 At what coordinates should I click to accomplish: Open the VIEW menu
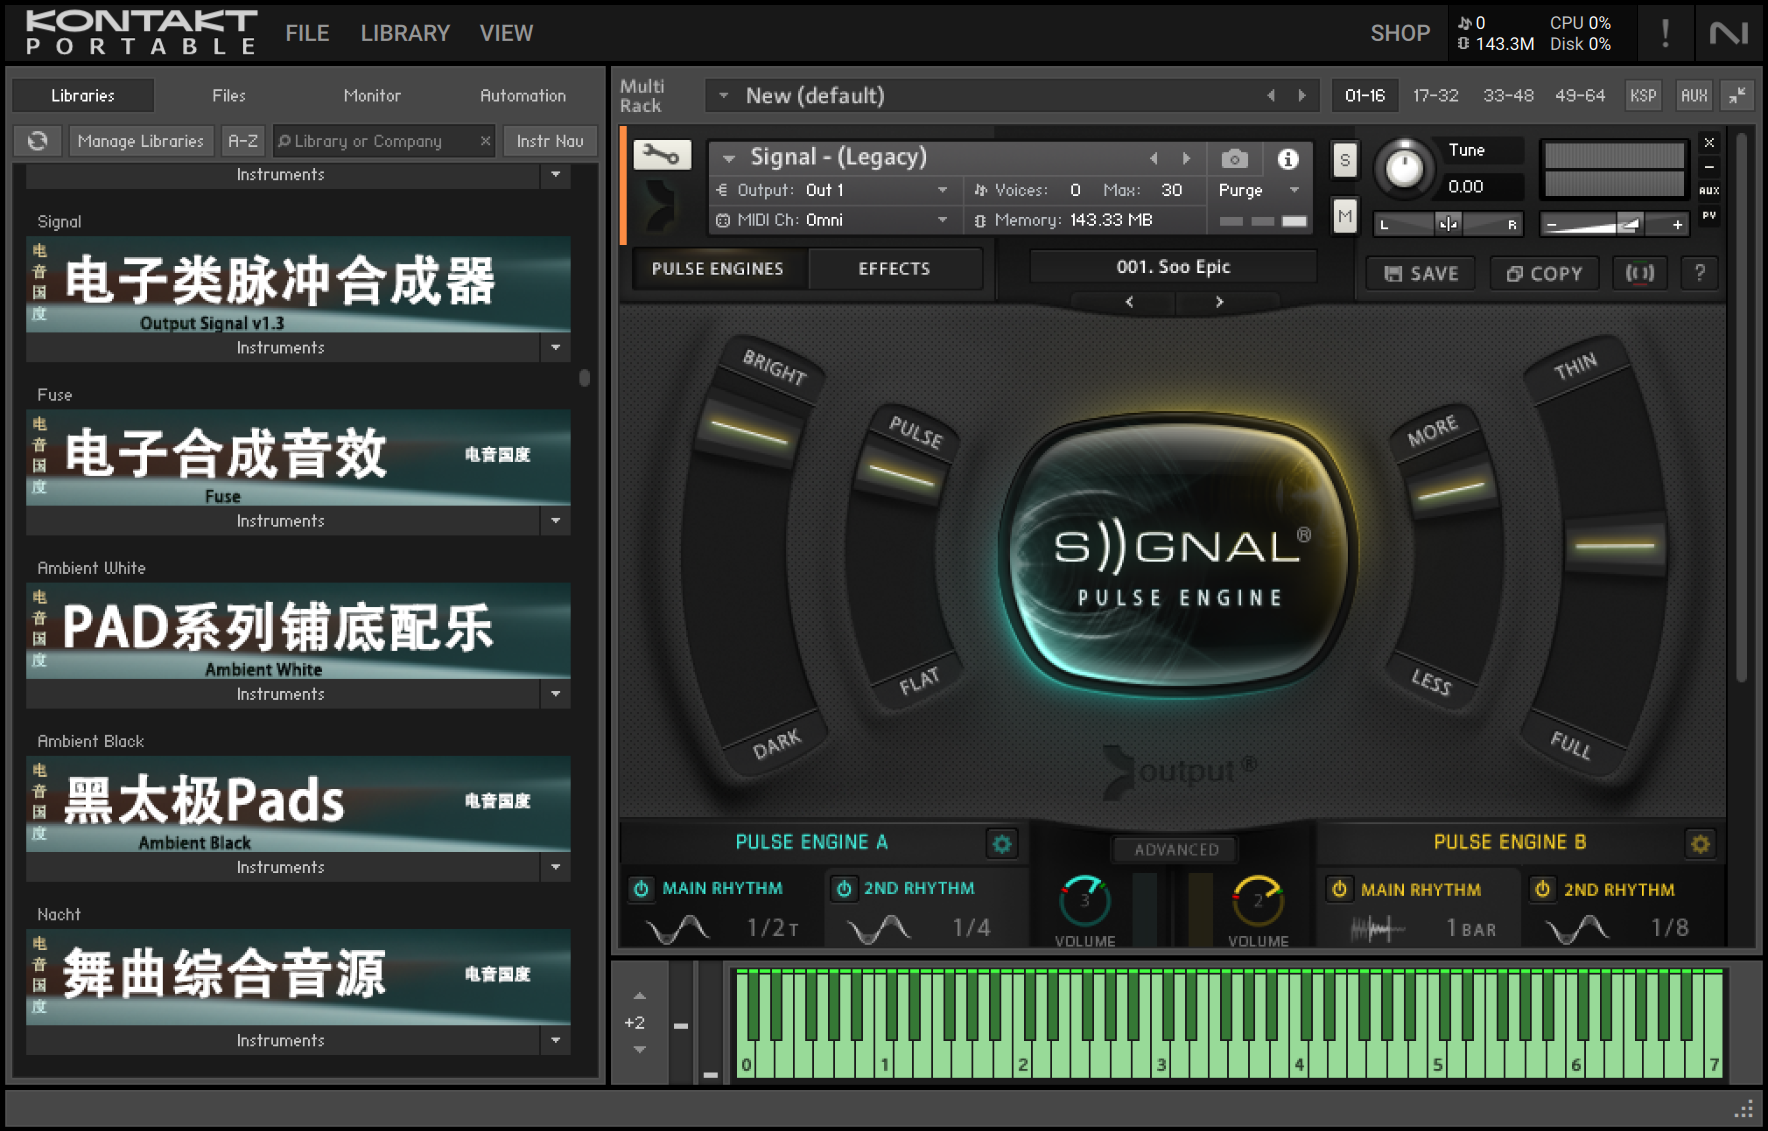coord(506,33)
